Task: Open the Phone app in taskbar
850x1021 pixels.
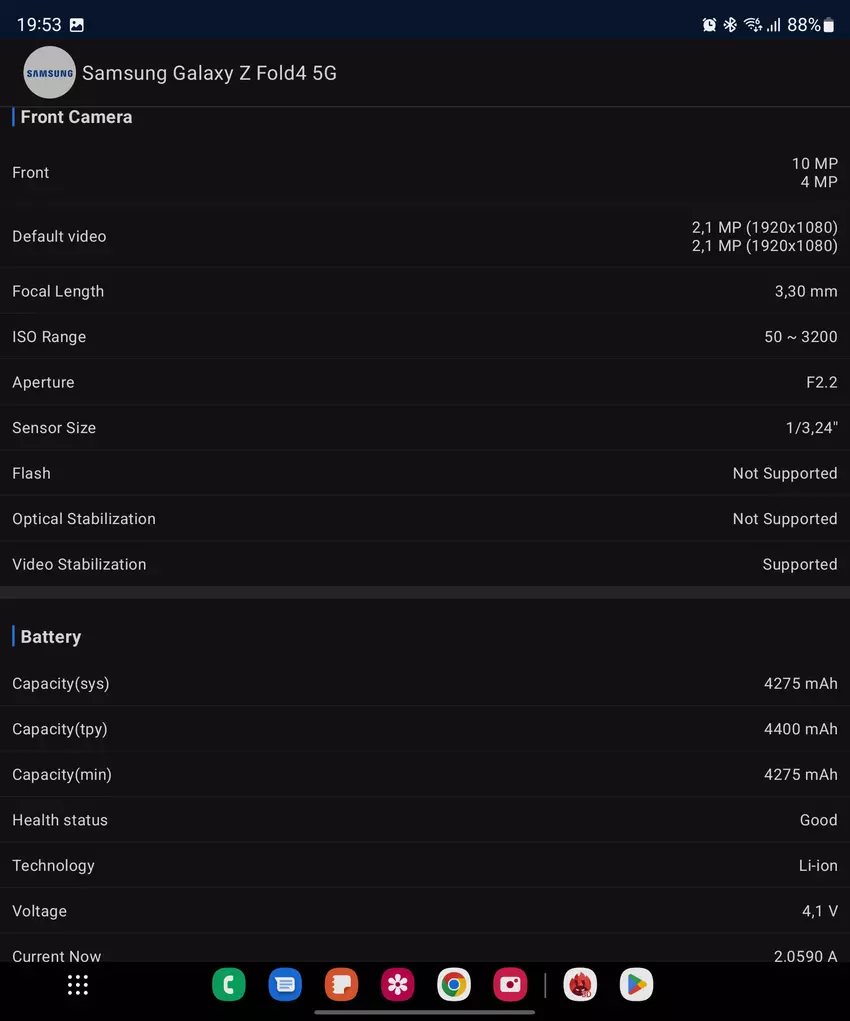Action: (x=229, y=985)
